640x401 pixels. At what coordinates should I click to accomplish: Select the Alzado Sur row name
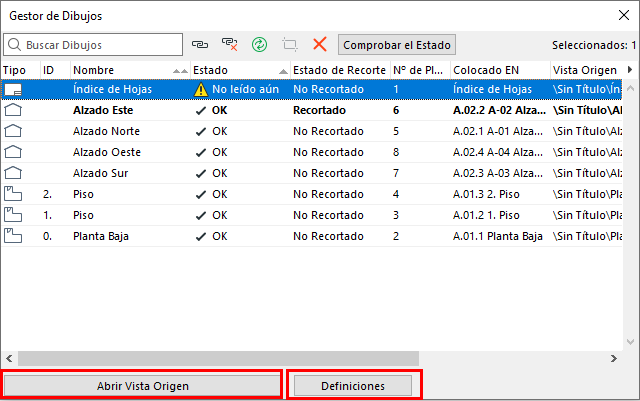pyautogui.click(x=100, y=173)
